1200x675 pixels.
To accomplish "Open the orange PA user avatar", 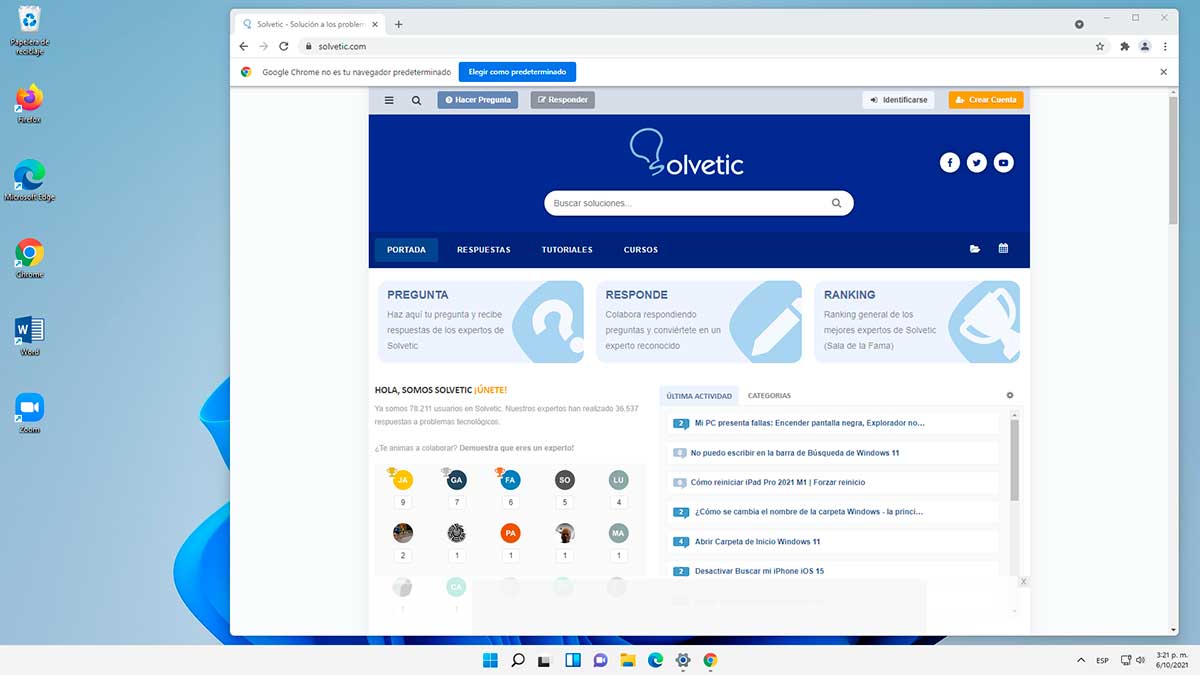I will click(x=510, y=533).
